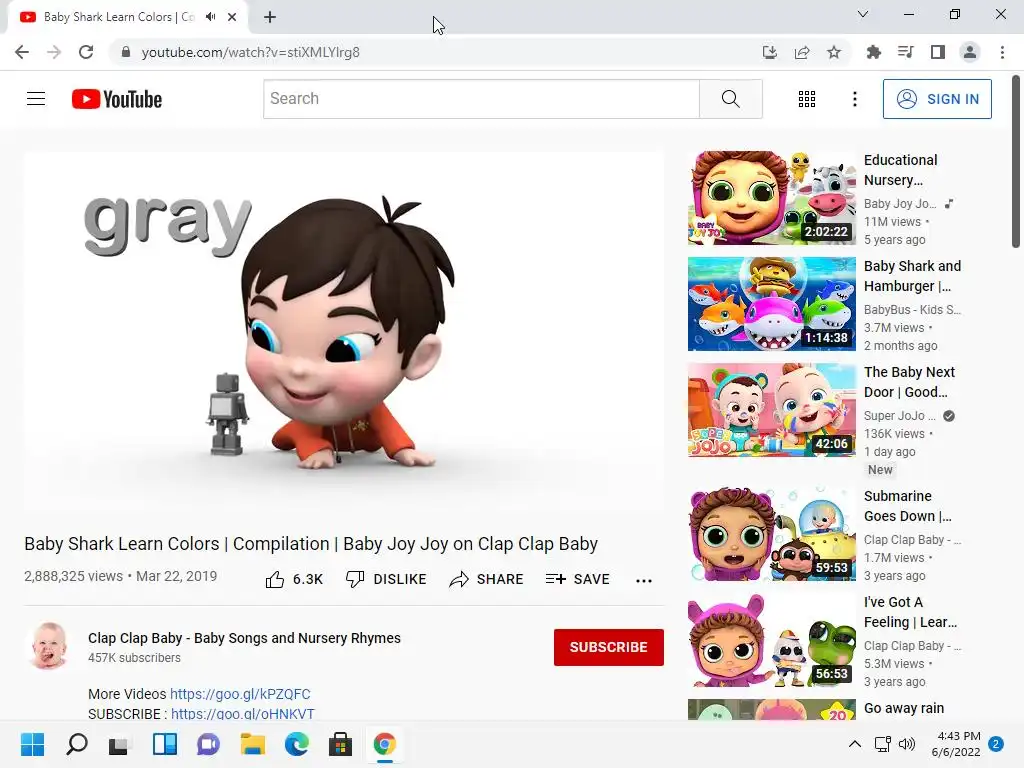1024x768 pixels.
Task: Click the share page icon in address bar
Action: [x=802, y=52]
